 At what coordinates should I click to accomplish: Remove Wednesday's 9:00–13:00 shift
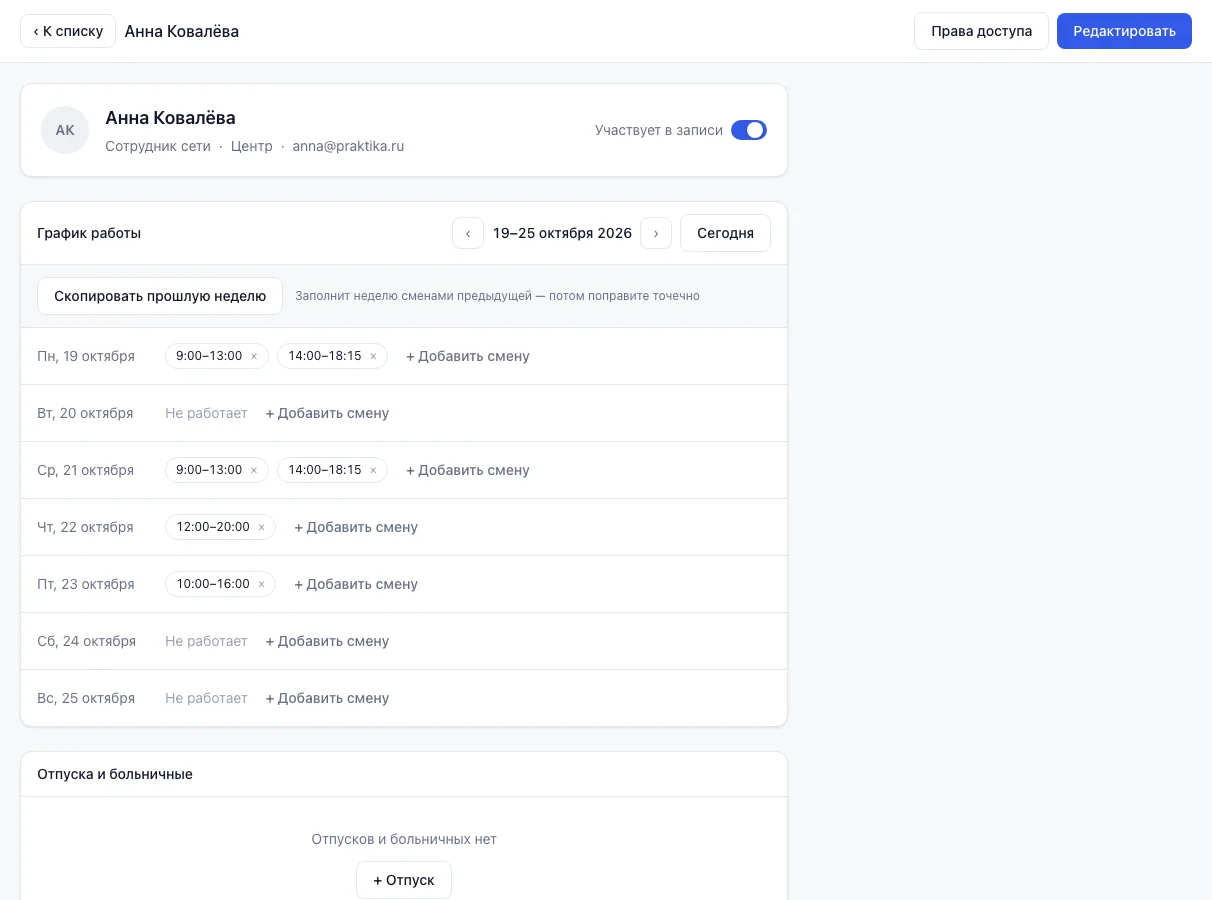pos(254,470)
